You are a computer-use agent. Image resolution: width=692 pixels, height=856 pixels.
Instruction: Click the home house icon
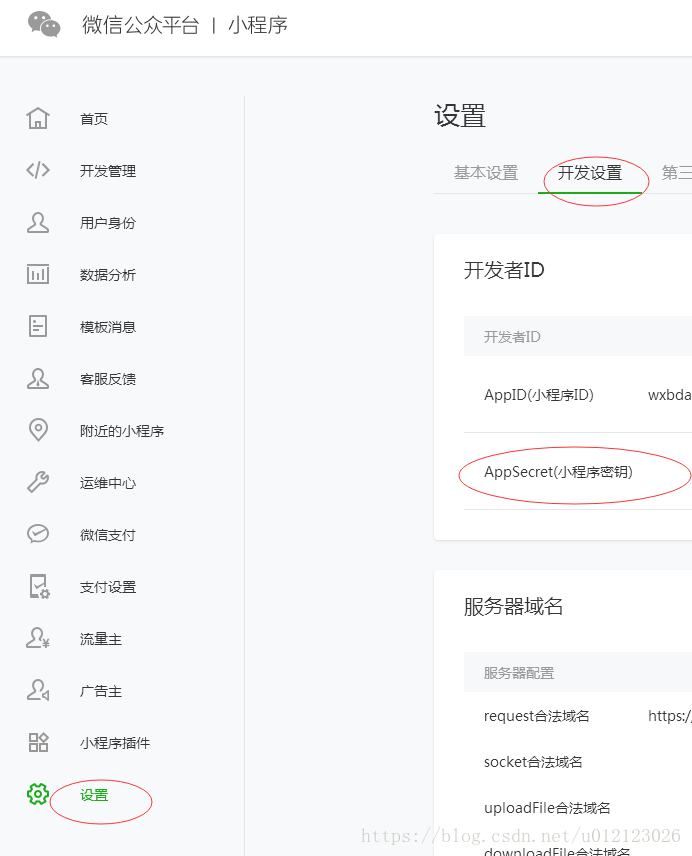coord(38,118)
